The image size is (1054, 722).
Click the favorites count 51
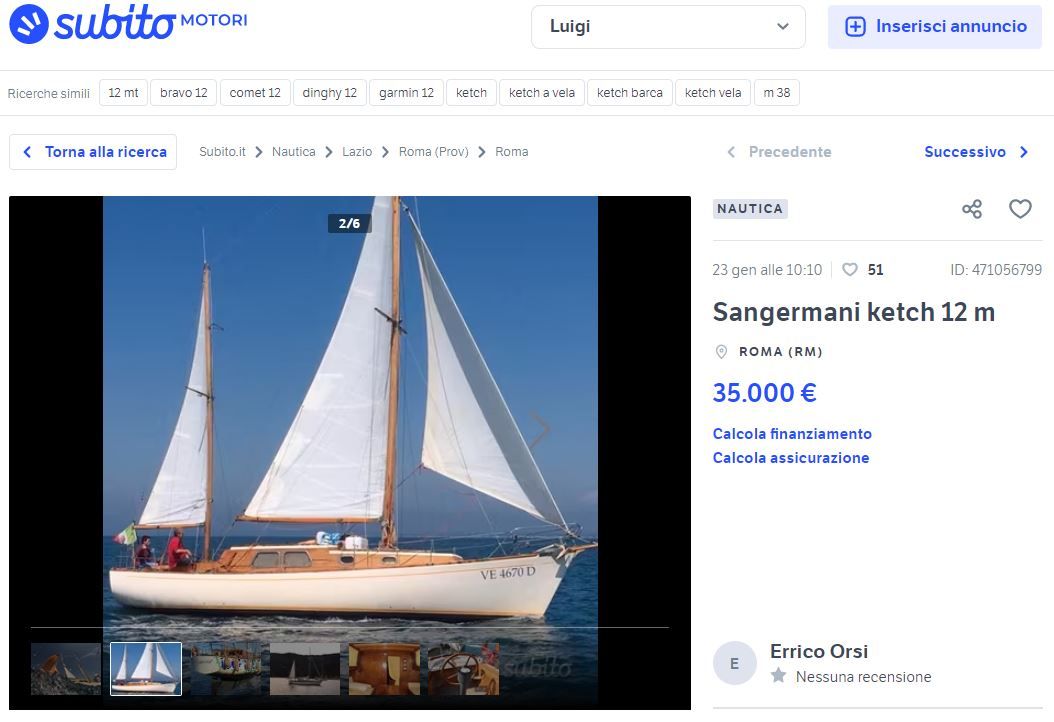click(875, 270)
